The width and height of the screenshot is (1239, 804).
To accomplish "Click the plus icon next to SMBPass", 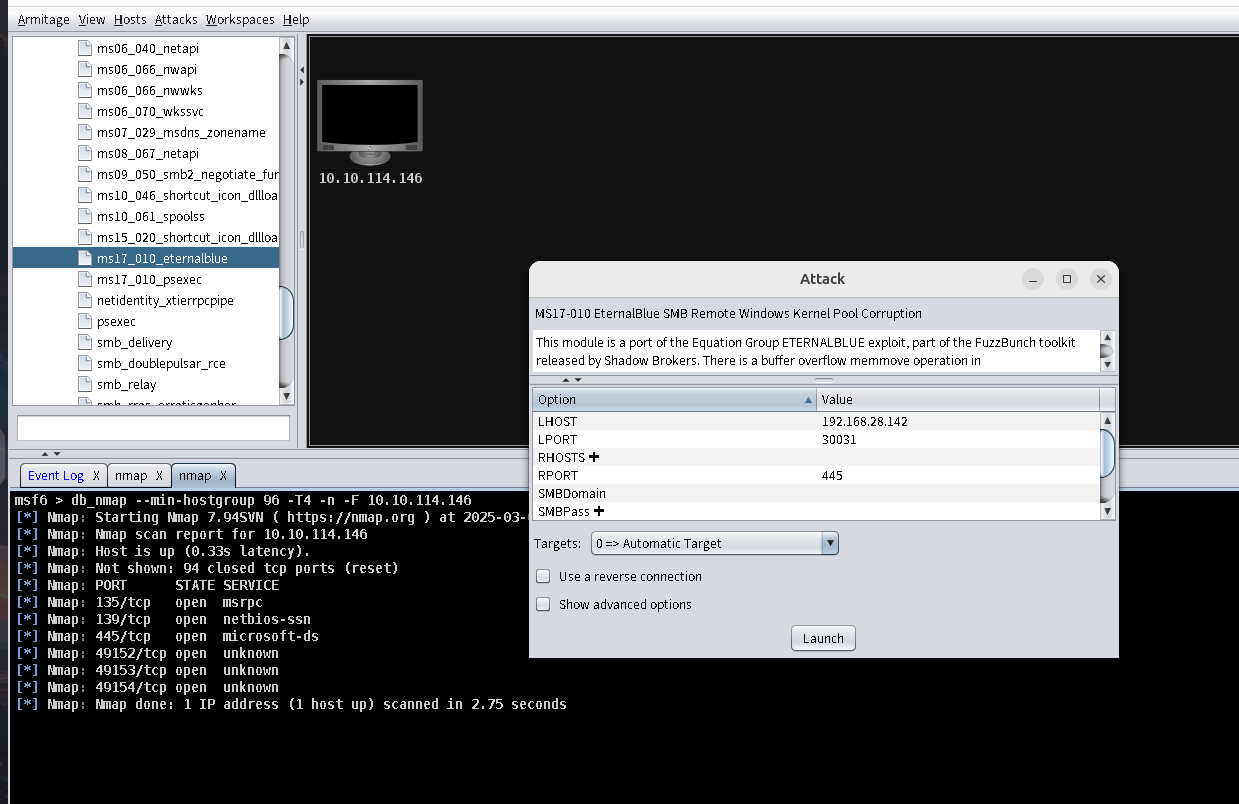I will [599, 511].
